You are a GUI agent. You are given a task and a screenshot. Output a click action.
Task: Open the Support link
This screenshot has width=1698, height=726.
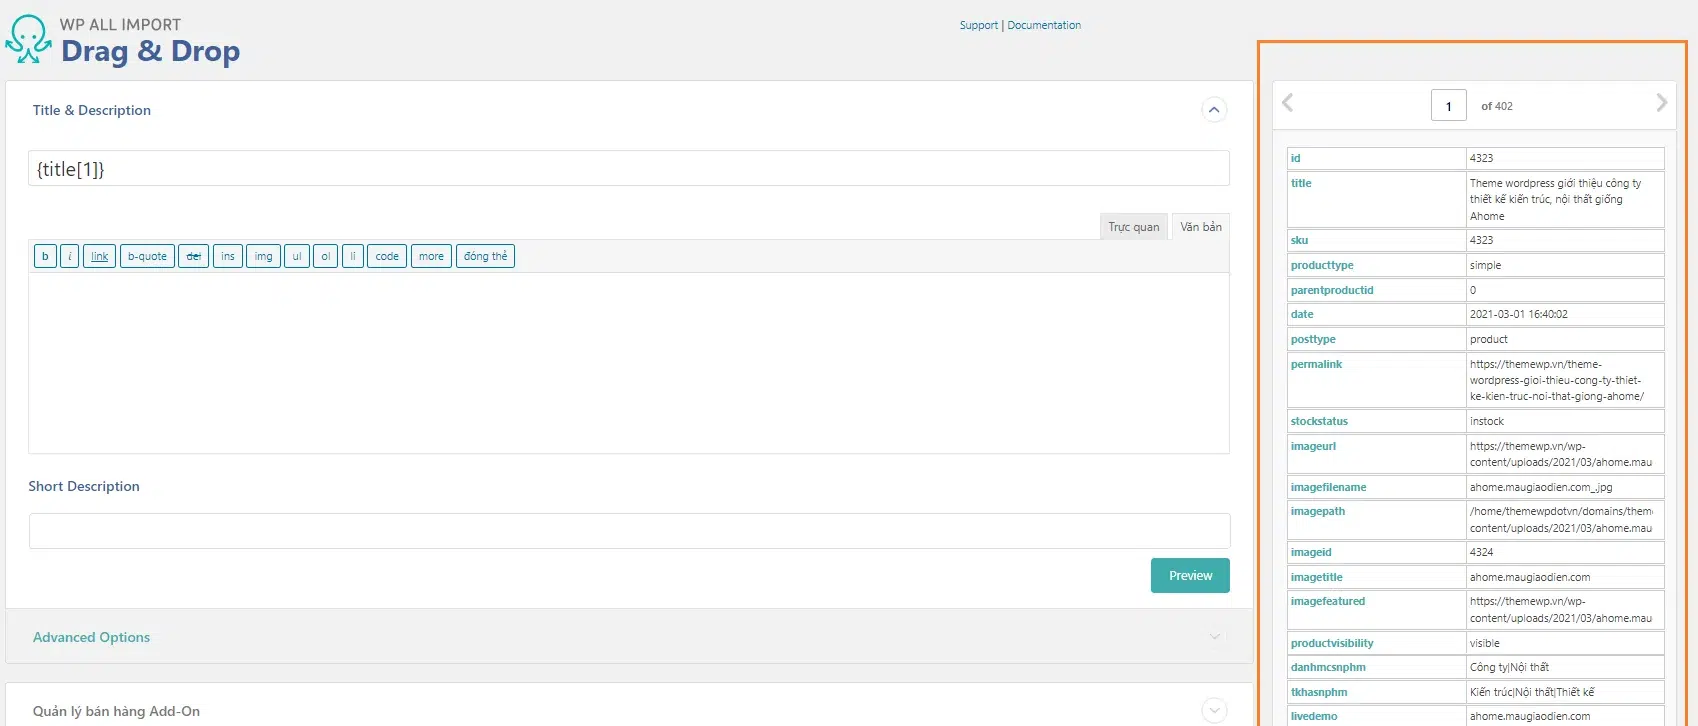coord(979,25)
